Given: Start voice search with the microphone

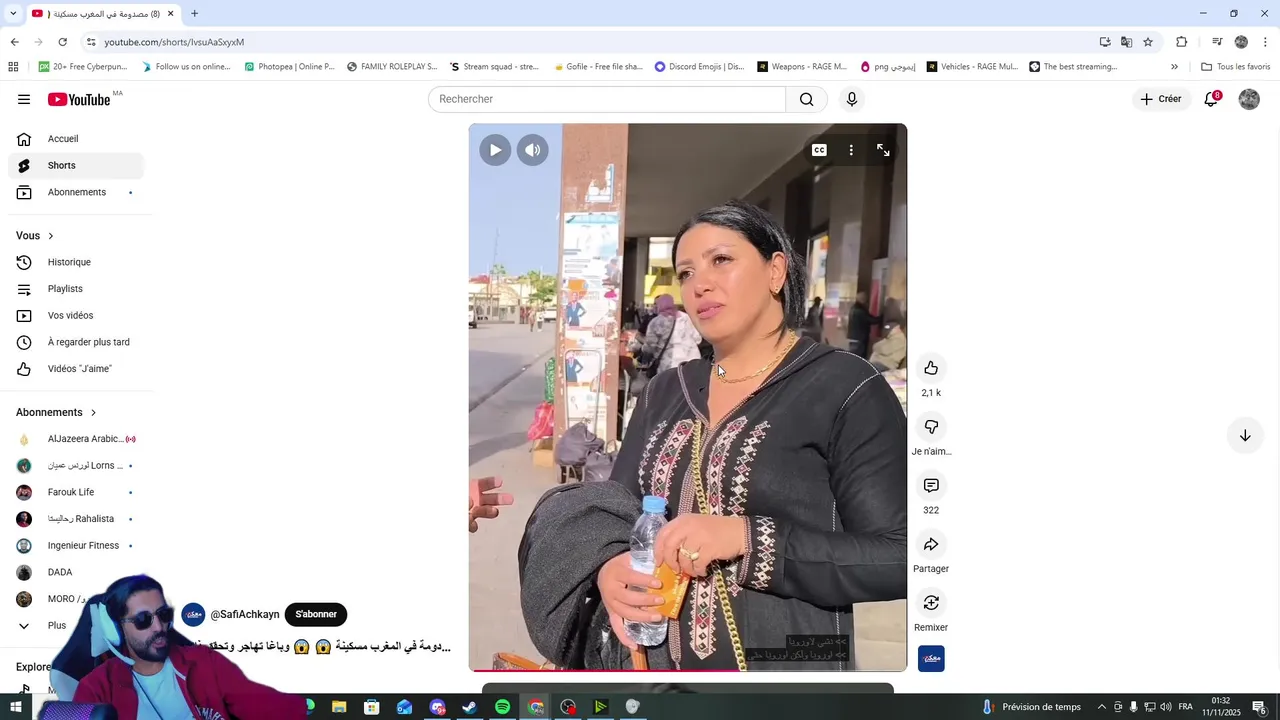Looking at the screenshot, I should [x=851, y=99].
